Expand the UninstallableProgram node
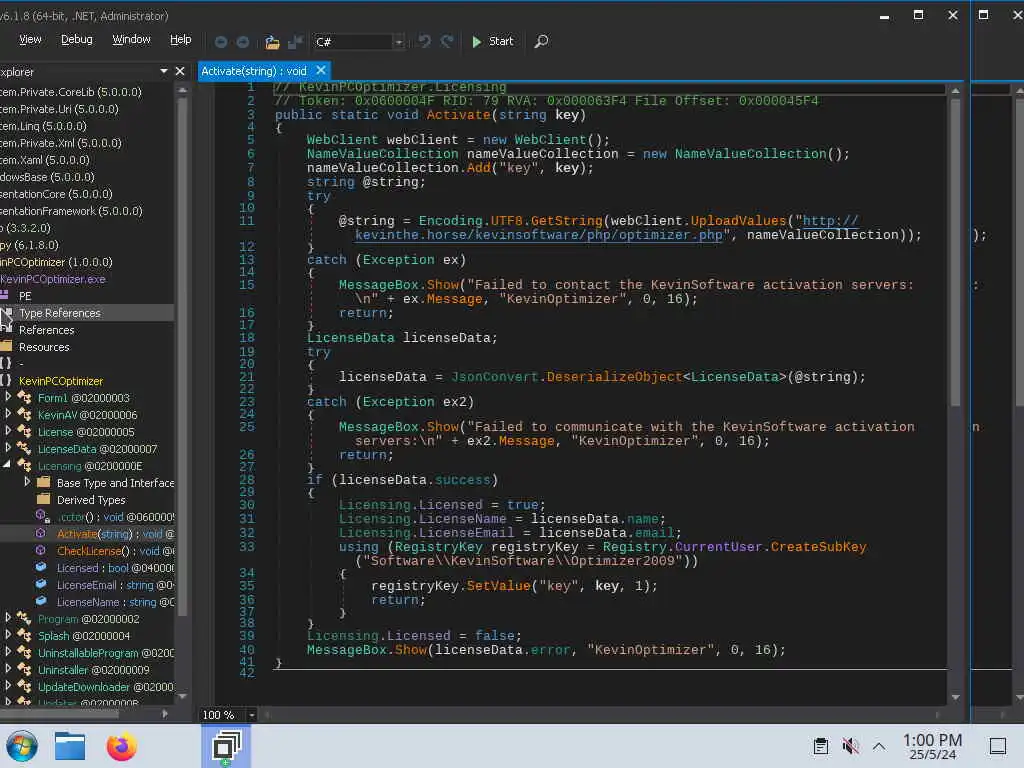Viewport: 1024px width, 768px height. [x=8, y=650]
